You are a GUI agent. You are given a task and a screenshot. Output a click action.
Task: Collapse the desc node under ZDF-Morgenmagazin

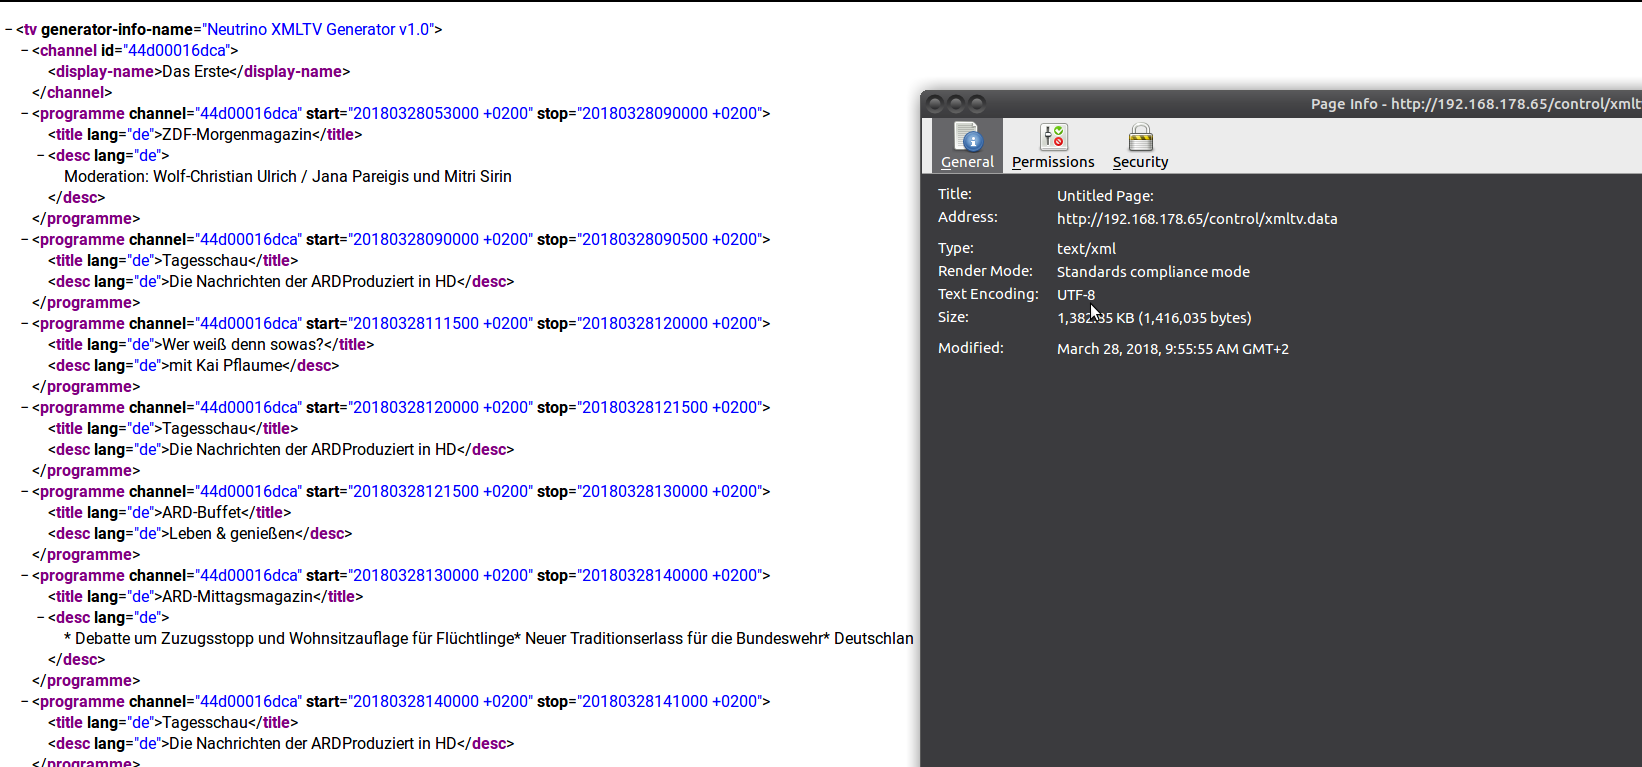41,156
